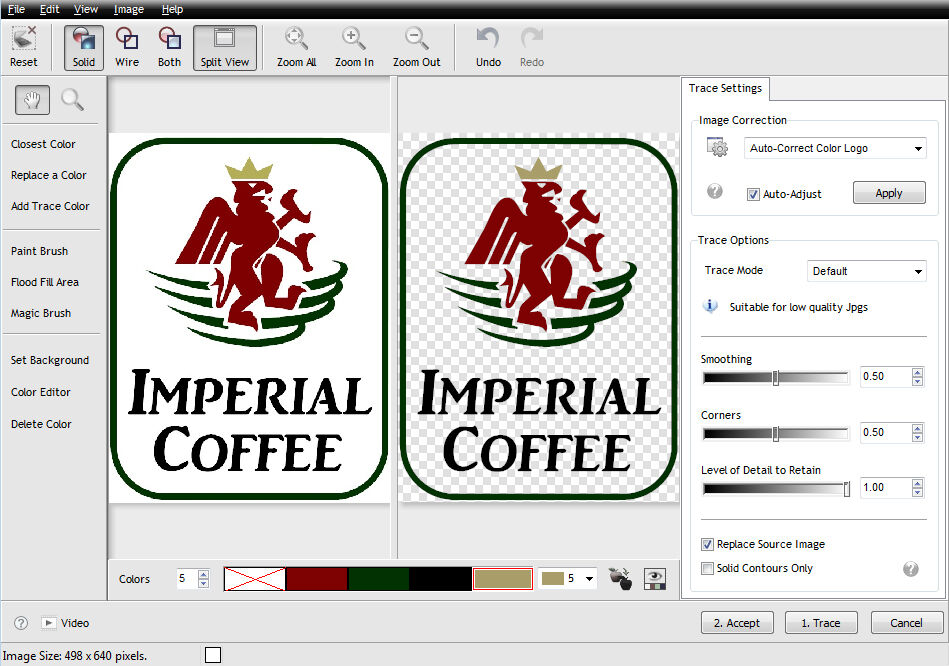Open the Trace Settings tab
The width and height of the screenshot is (949, 666).
(x=725, y=88)
